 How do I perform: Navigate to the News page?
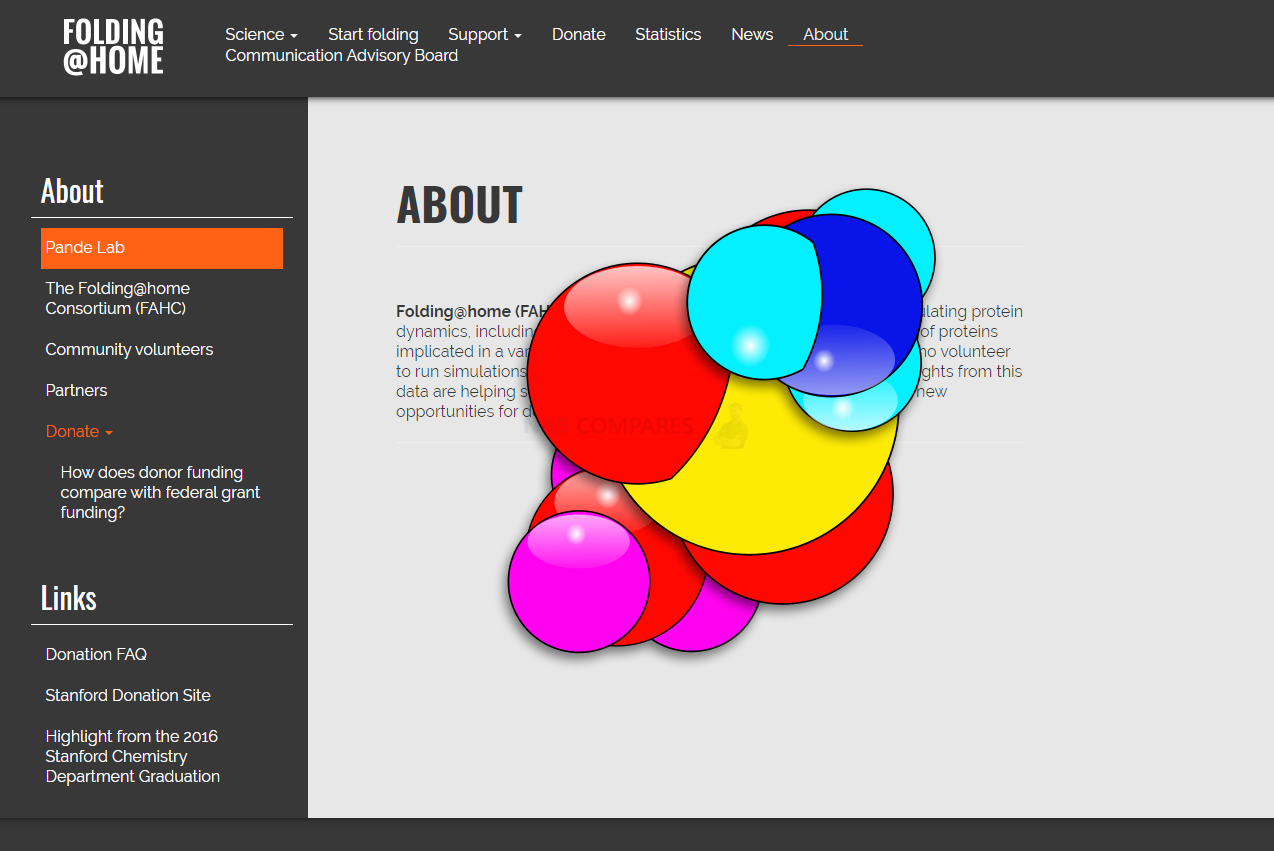pyautogui.click(x=752, y=34)
